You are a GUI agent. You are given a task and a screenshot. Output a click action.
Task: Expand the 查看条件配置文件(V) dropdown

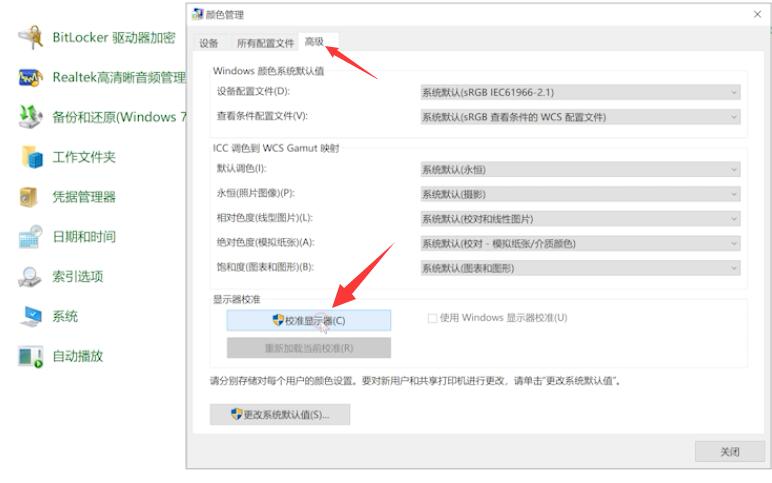click(x=580, y=117)
